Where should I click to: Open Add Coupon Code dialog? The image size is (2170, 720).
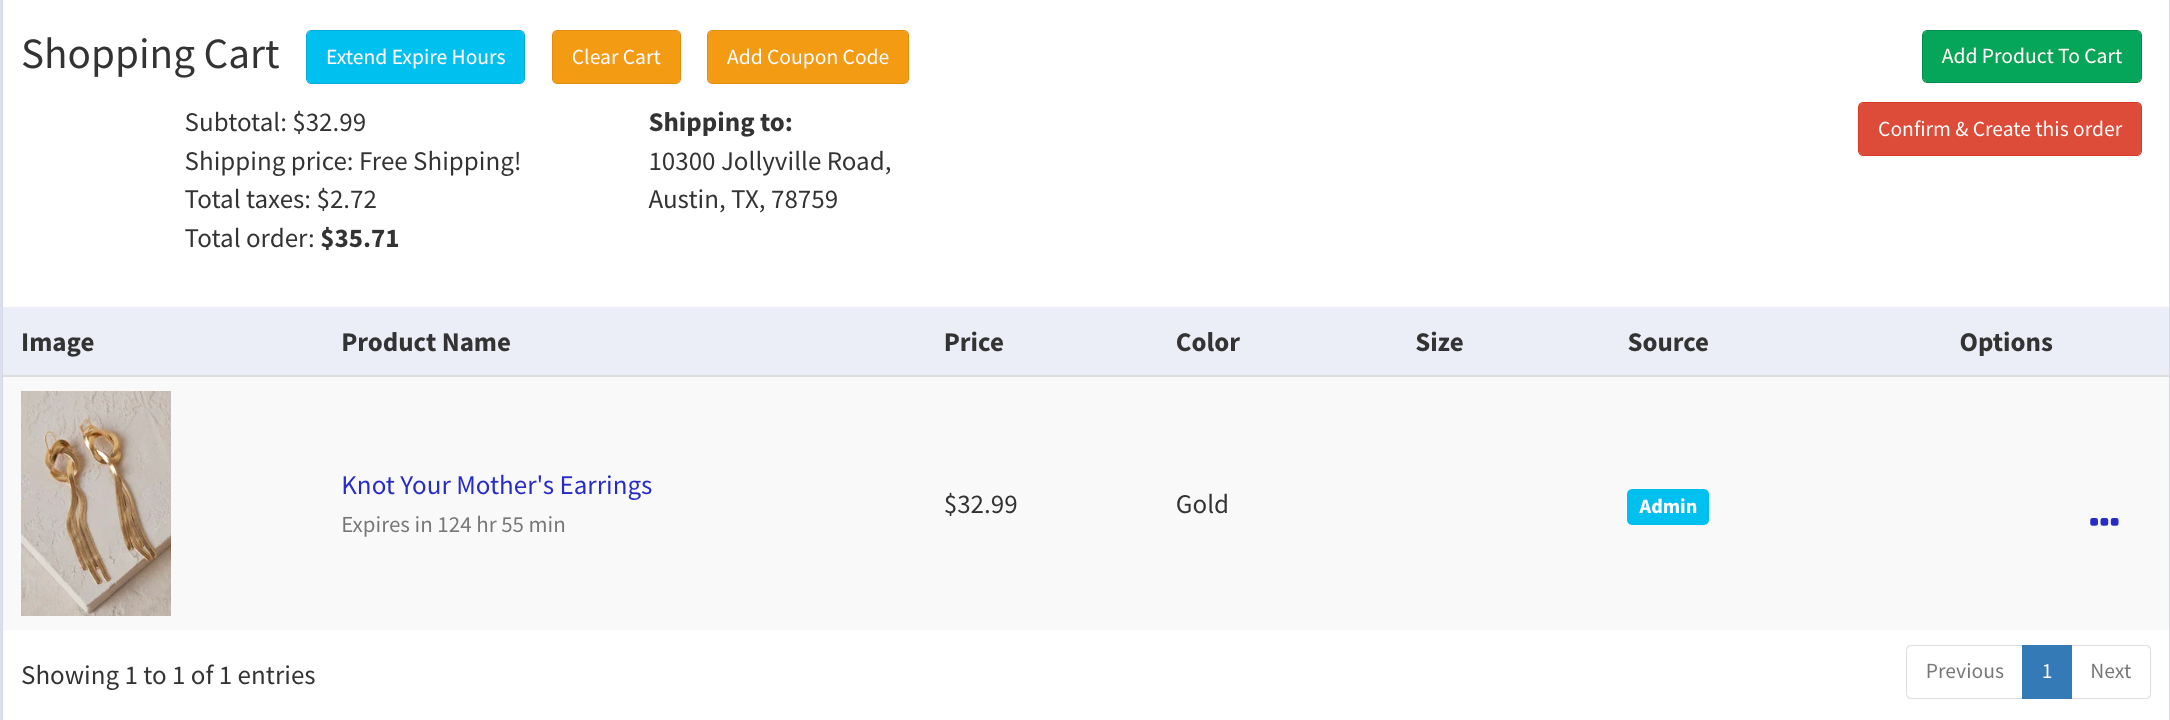coord(808,57)
